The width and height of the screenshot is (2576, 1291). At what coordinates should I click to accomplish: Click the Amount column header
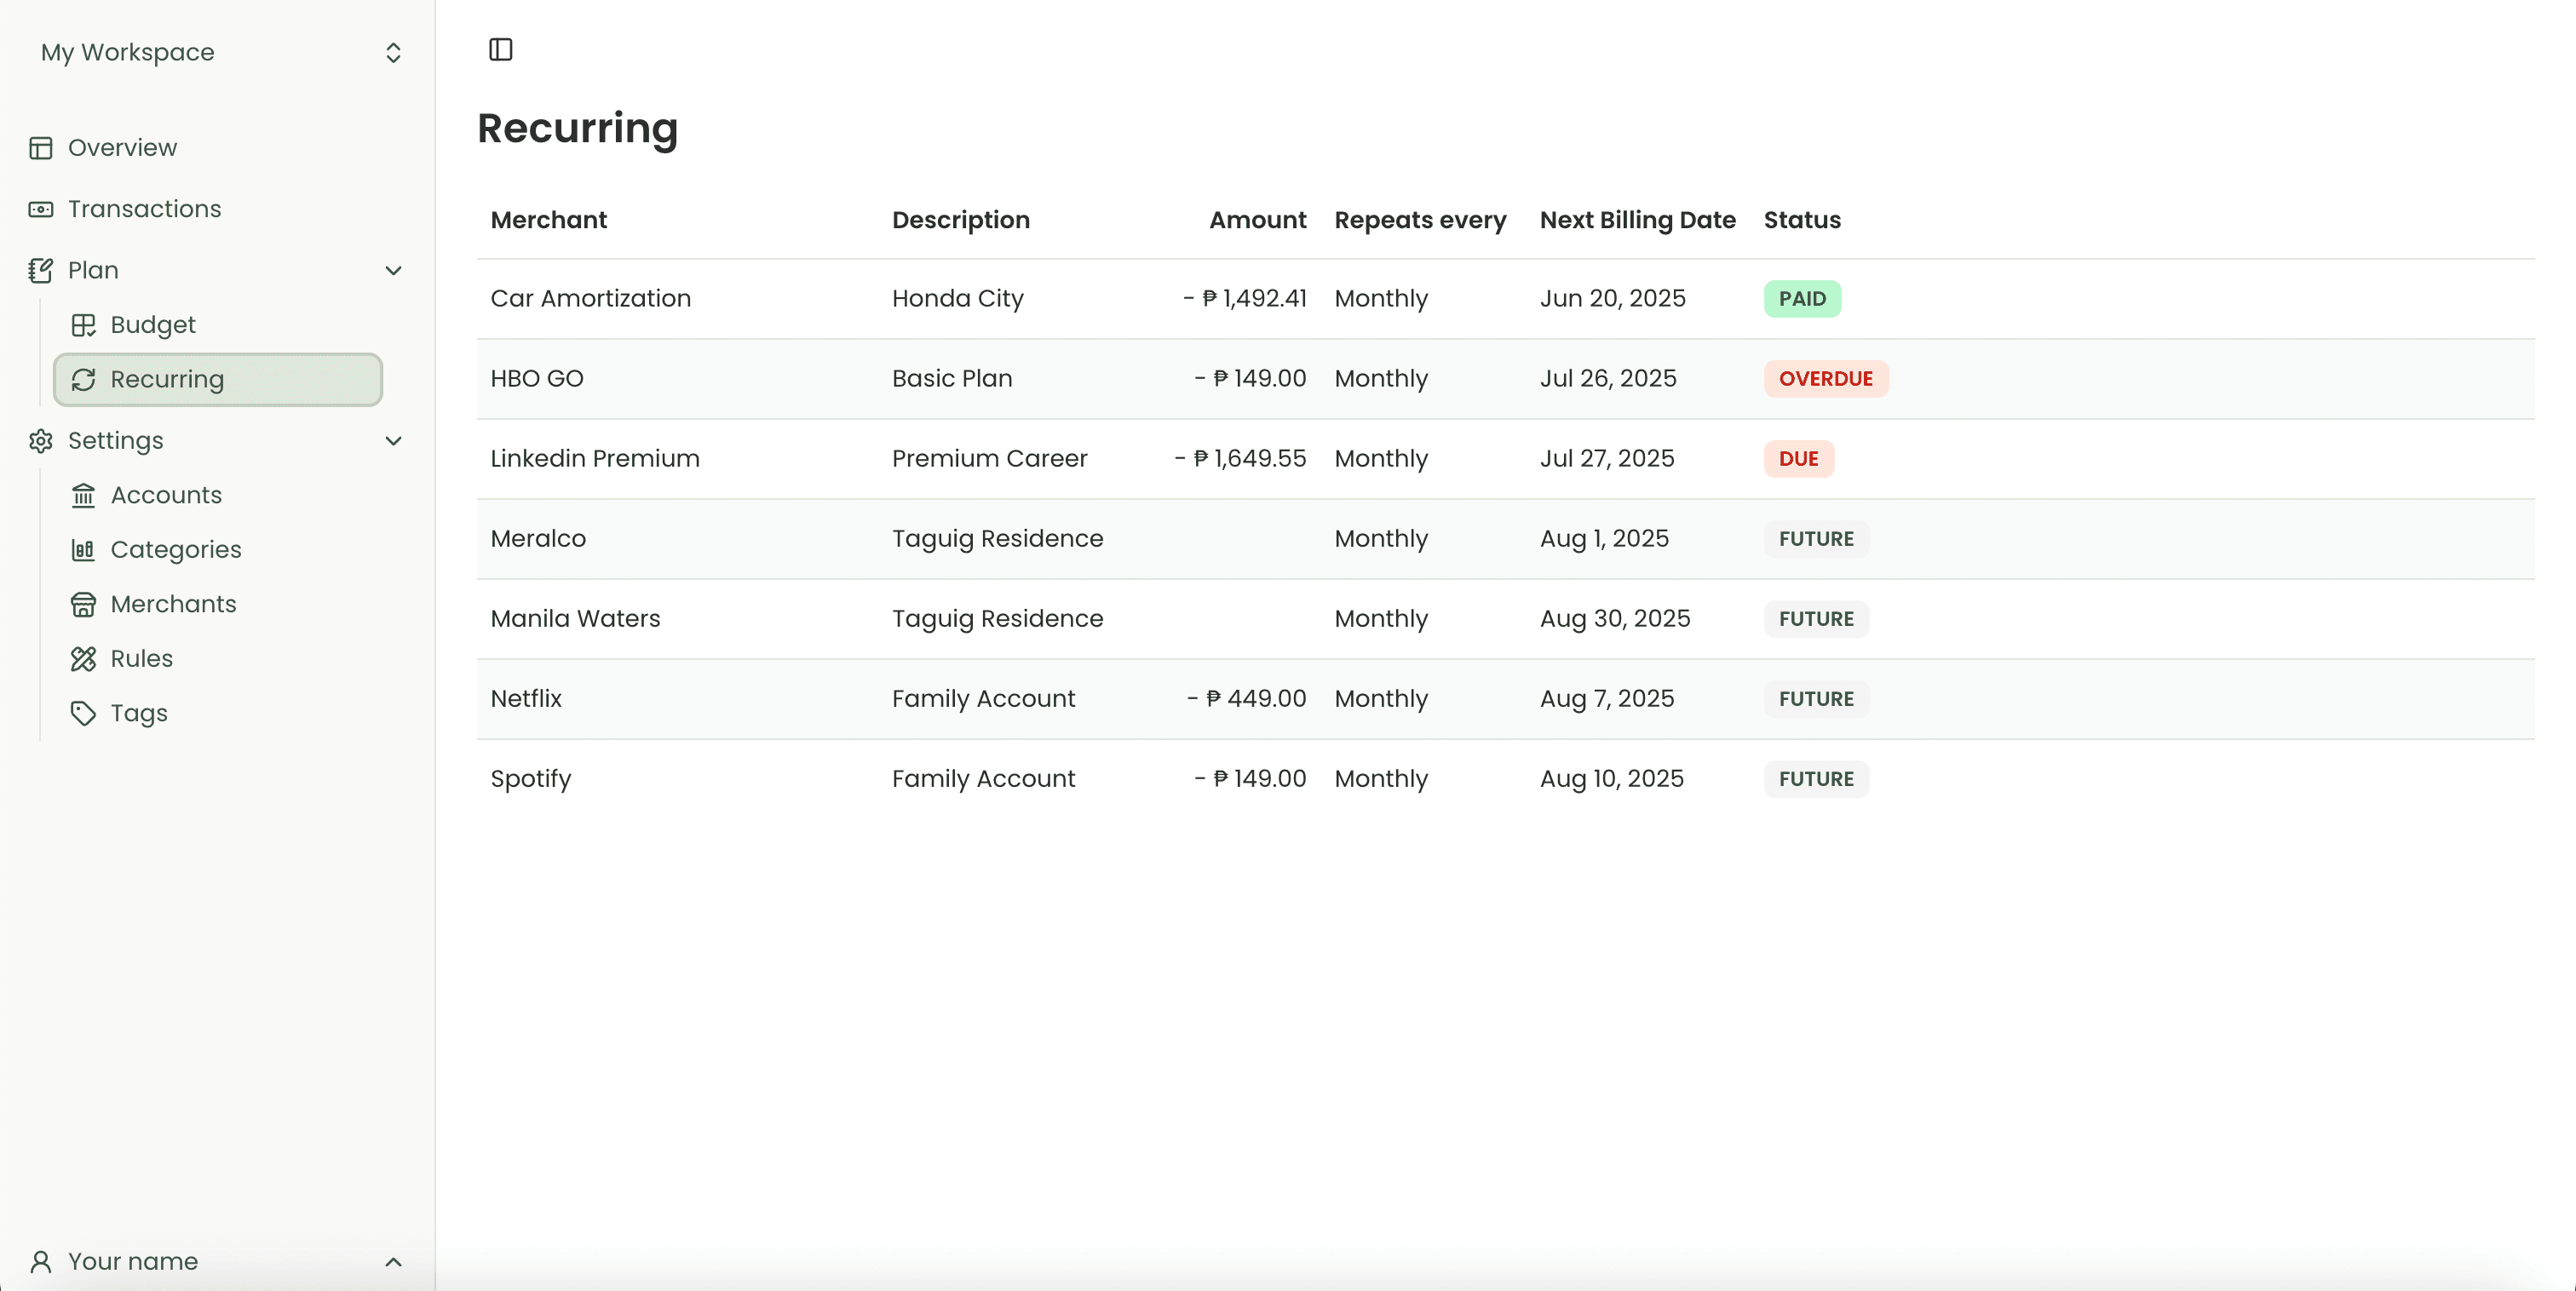click(x=1258, y=220)
